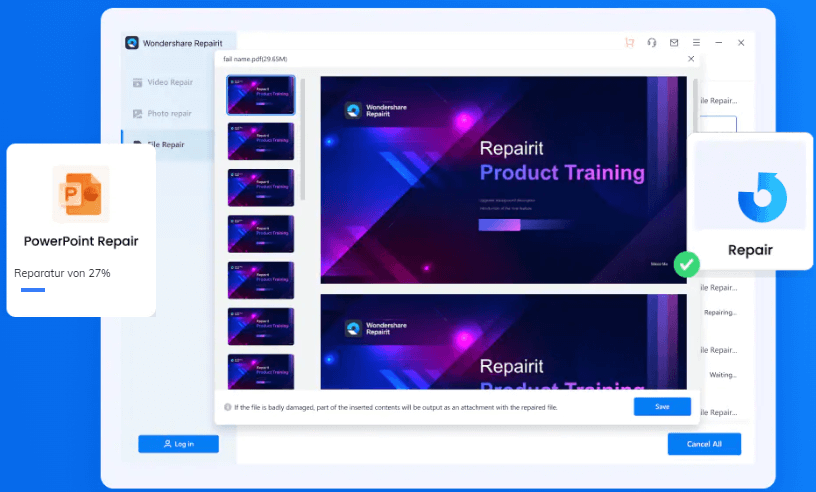The width and height of the screenshot is (816, 492).
Task: Select the sixth slide thumbnail
Action: [x=261, y=327]
